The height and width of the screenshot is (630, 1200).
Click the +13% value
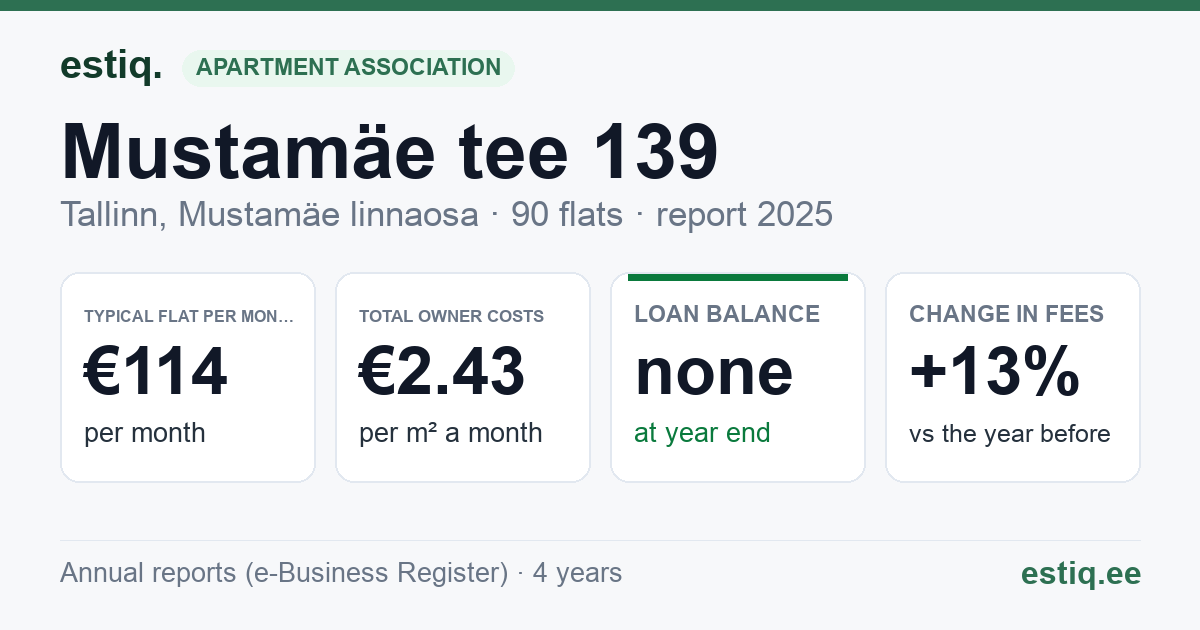(x=994, y=371)
